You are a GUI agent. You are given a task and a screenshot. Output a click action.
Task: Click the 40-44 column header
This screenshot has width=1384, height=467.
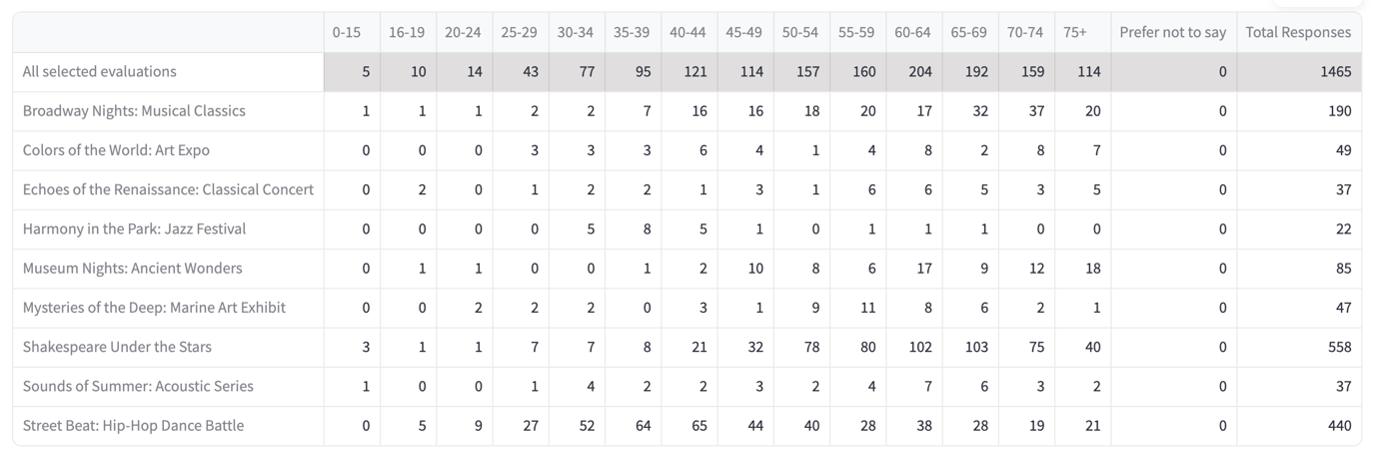pos(687,32)
